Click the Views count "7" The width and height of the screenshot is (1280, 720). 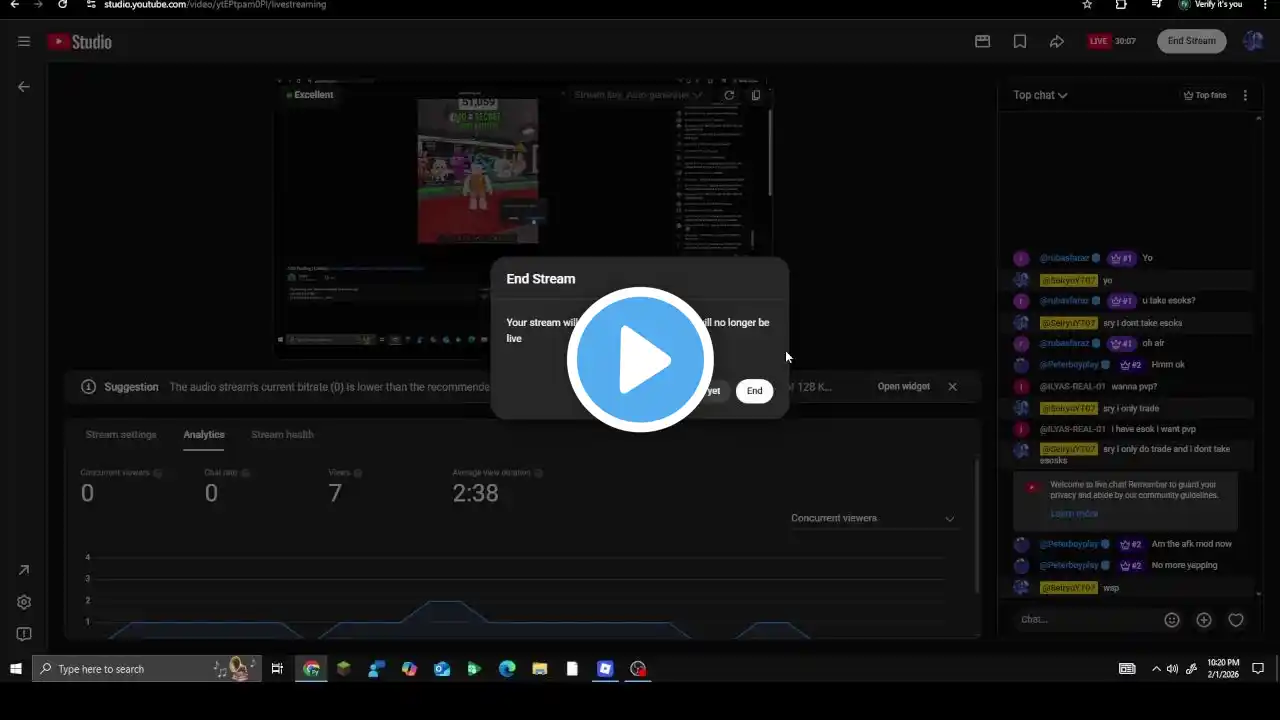335,493
